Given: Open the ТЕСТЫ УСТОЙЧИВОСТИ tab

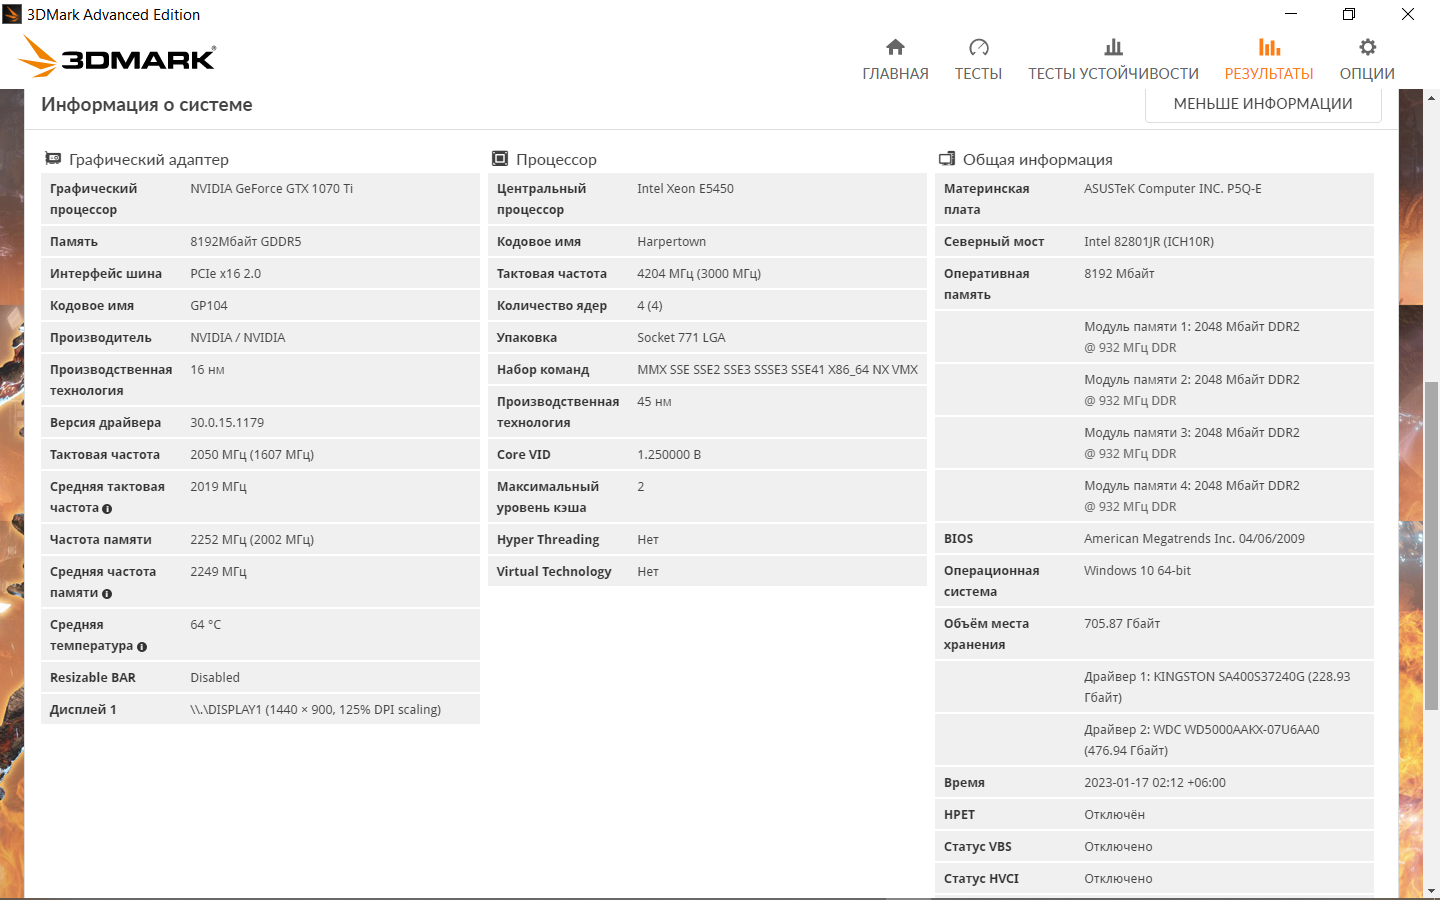Looking at the screenshot, I should click(x=1113, y=61).
